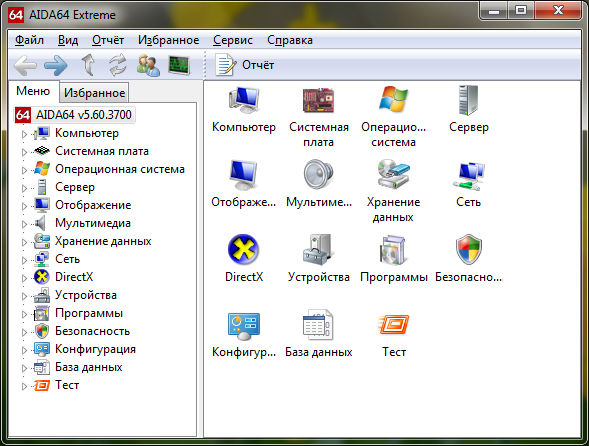Expand the Компьютер tree node
Screen dimensions: 589x446
click(x=24, y=134)
